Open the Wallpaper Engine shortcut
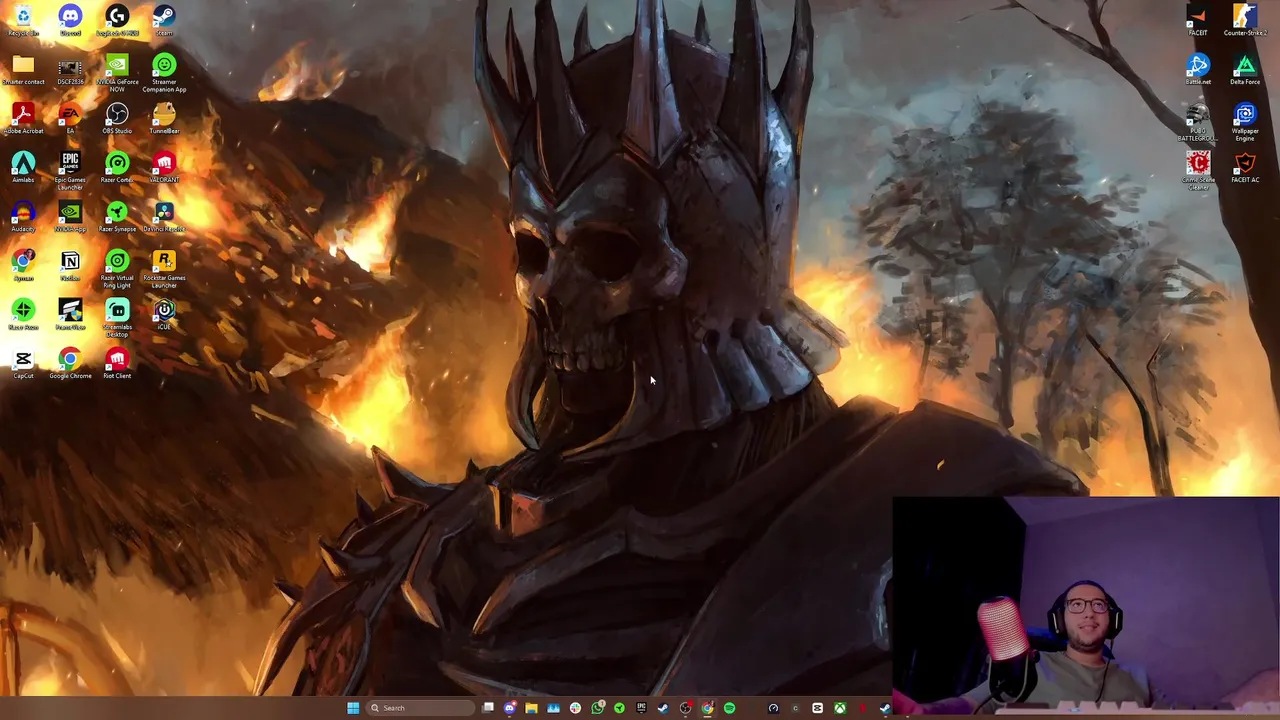Screen dimensions: 1280x720 (1244, 122)
